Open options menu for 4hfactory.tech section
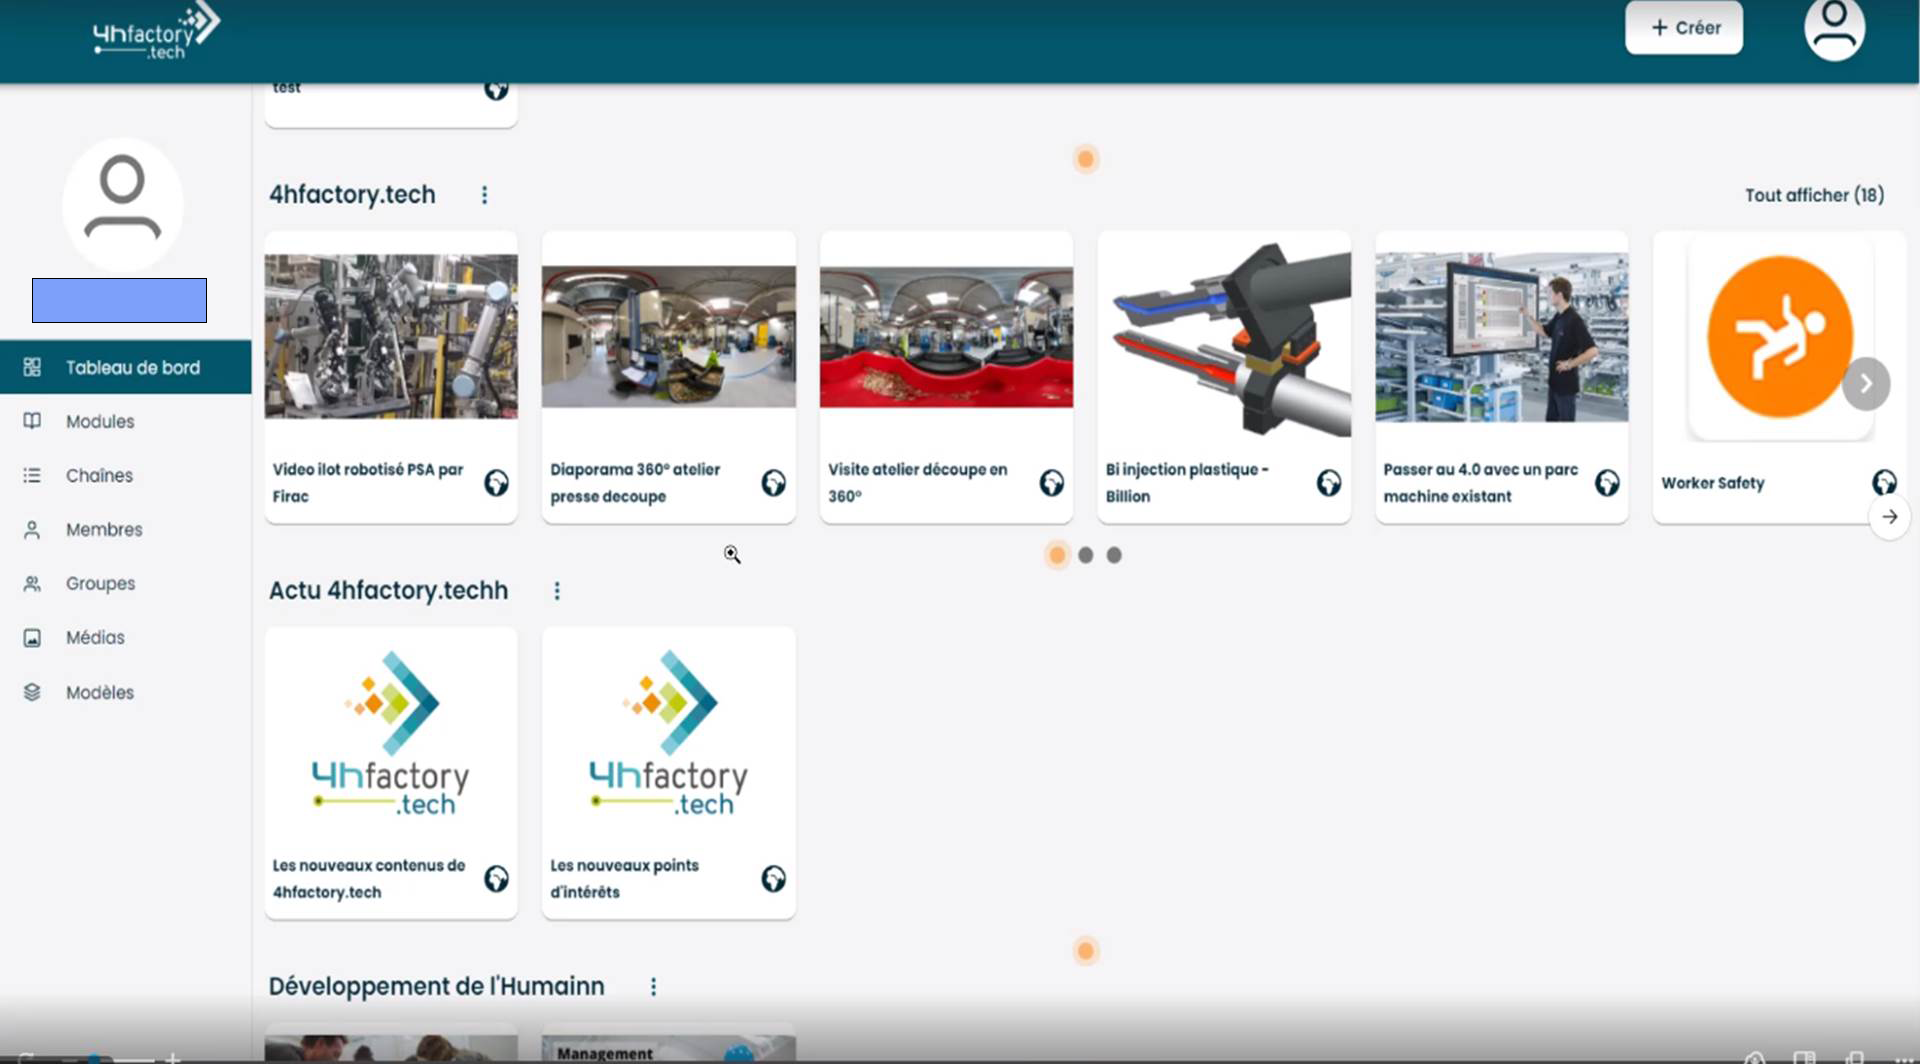This screenshot has width=1920, height=1064. [x=485, y=195]
